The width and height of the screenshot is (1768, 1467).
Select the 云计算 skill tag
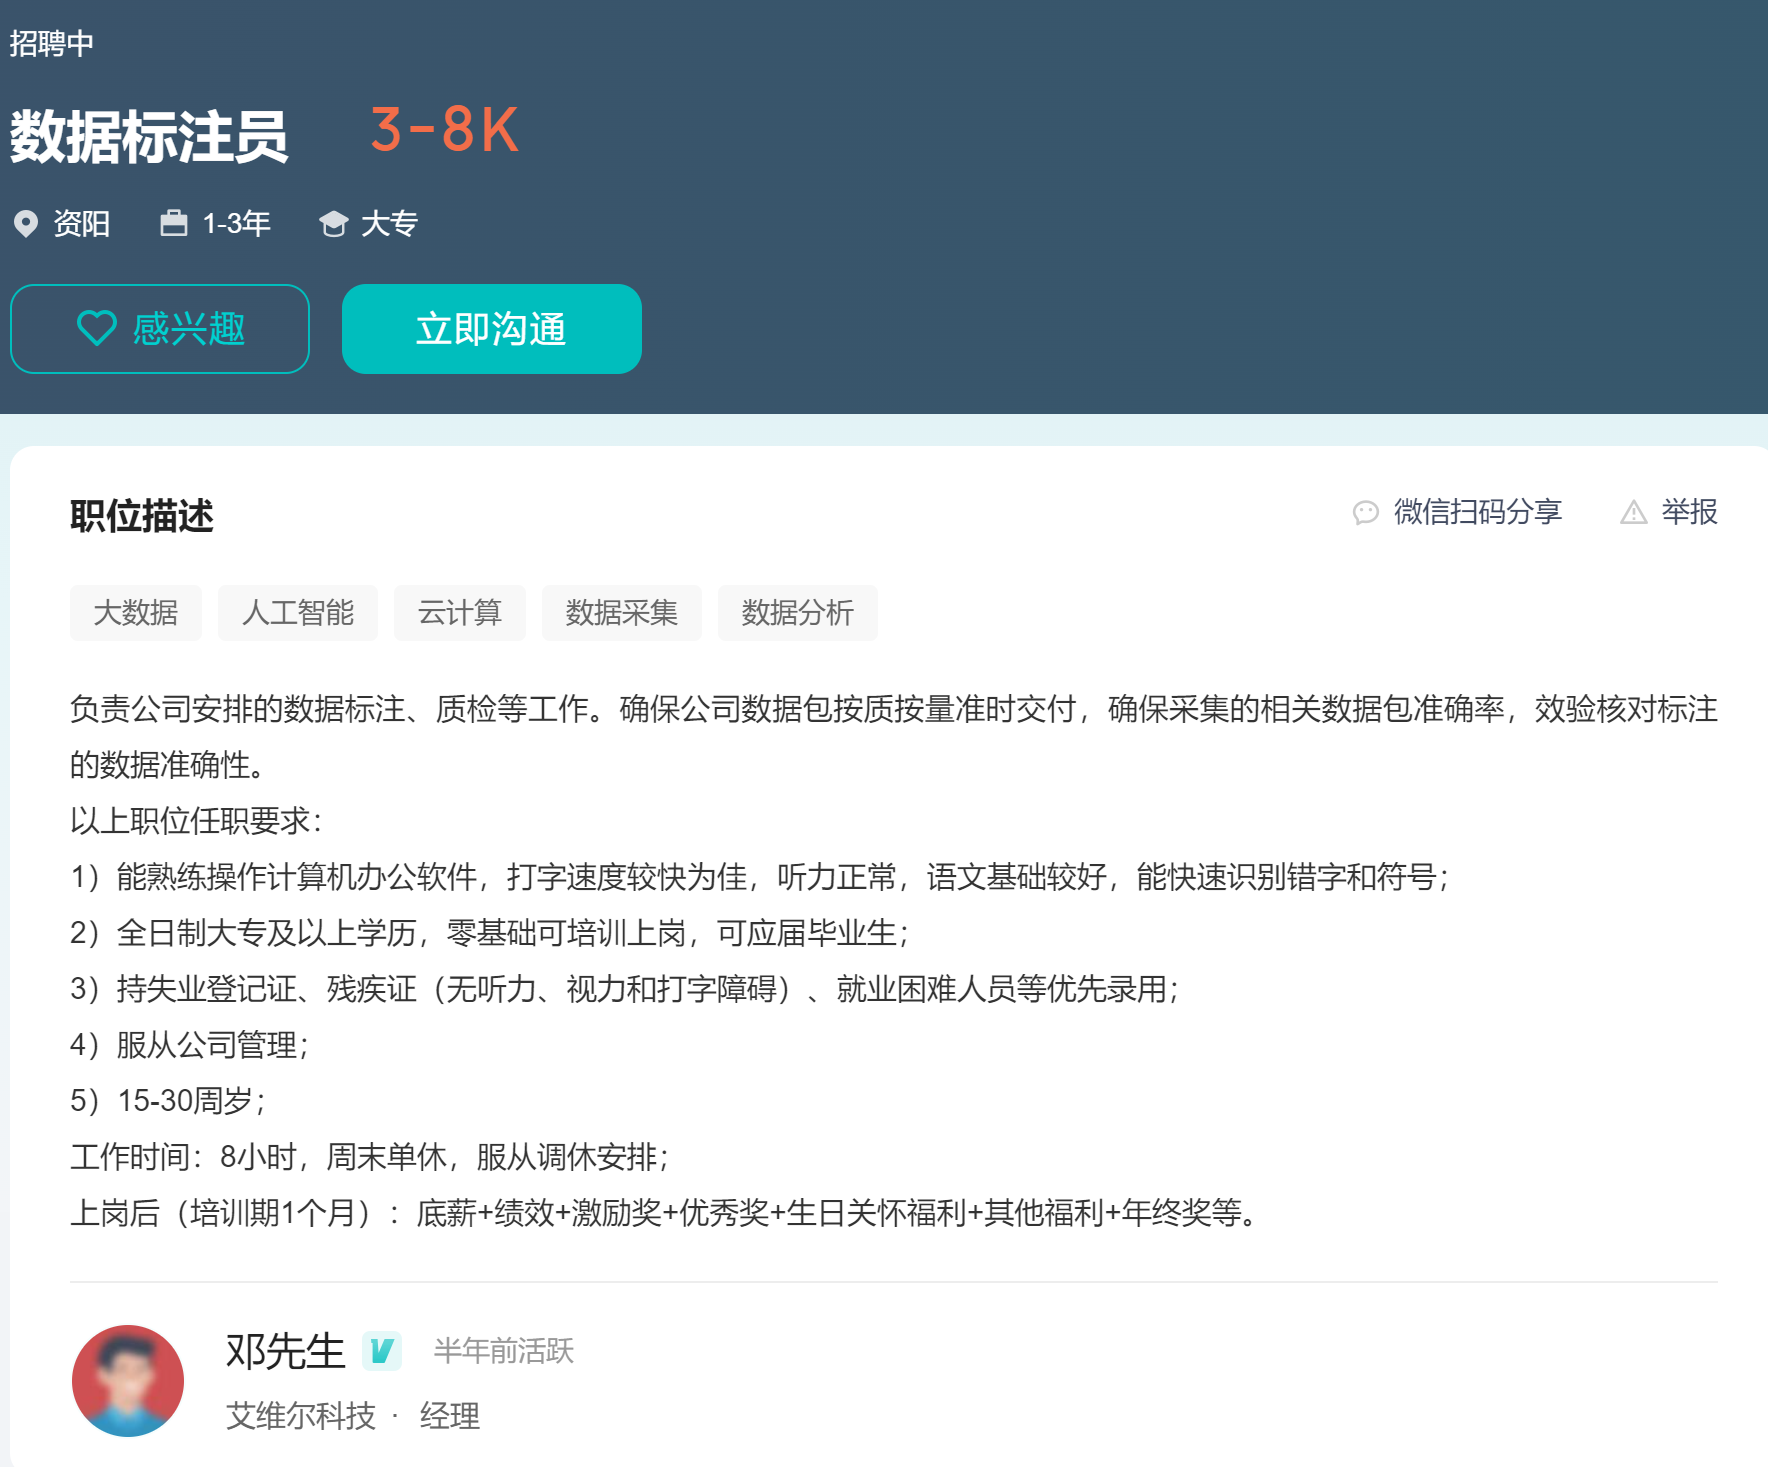tap(460, 613)
